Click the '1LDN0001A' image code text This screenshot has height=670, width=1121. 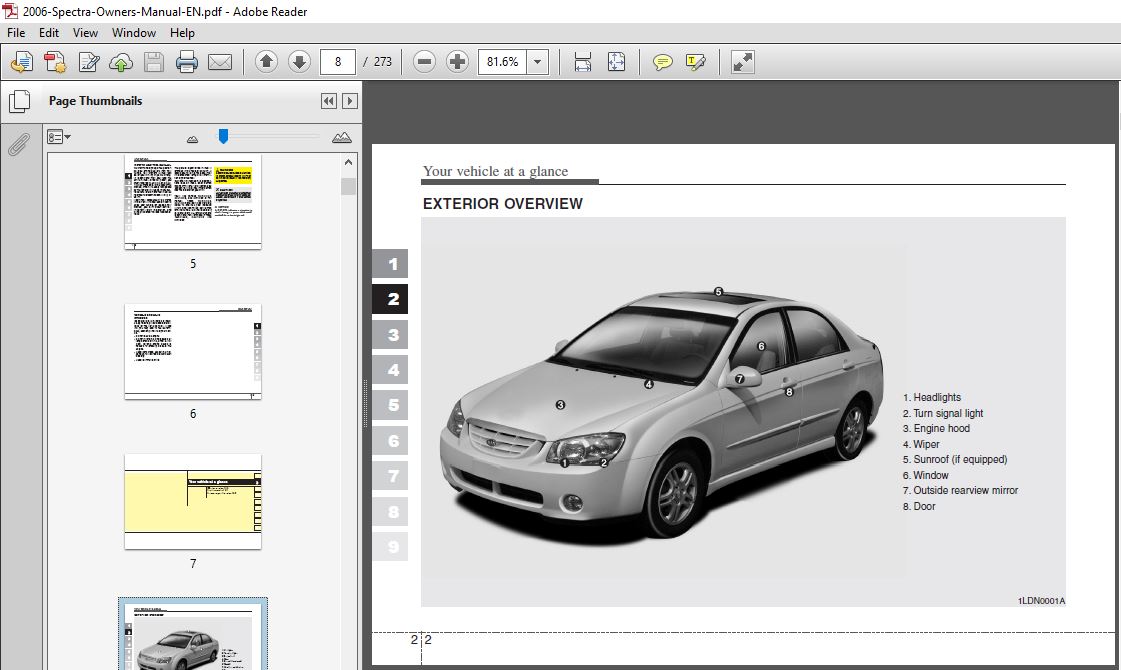point(1042,601)
